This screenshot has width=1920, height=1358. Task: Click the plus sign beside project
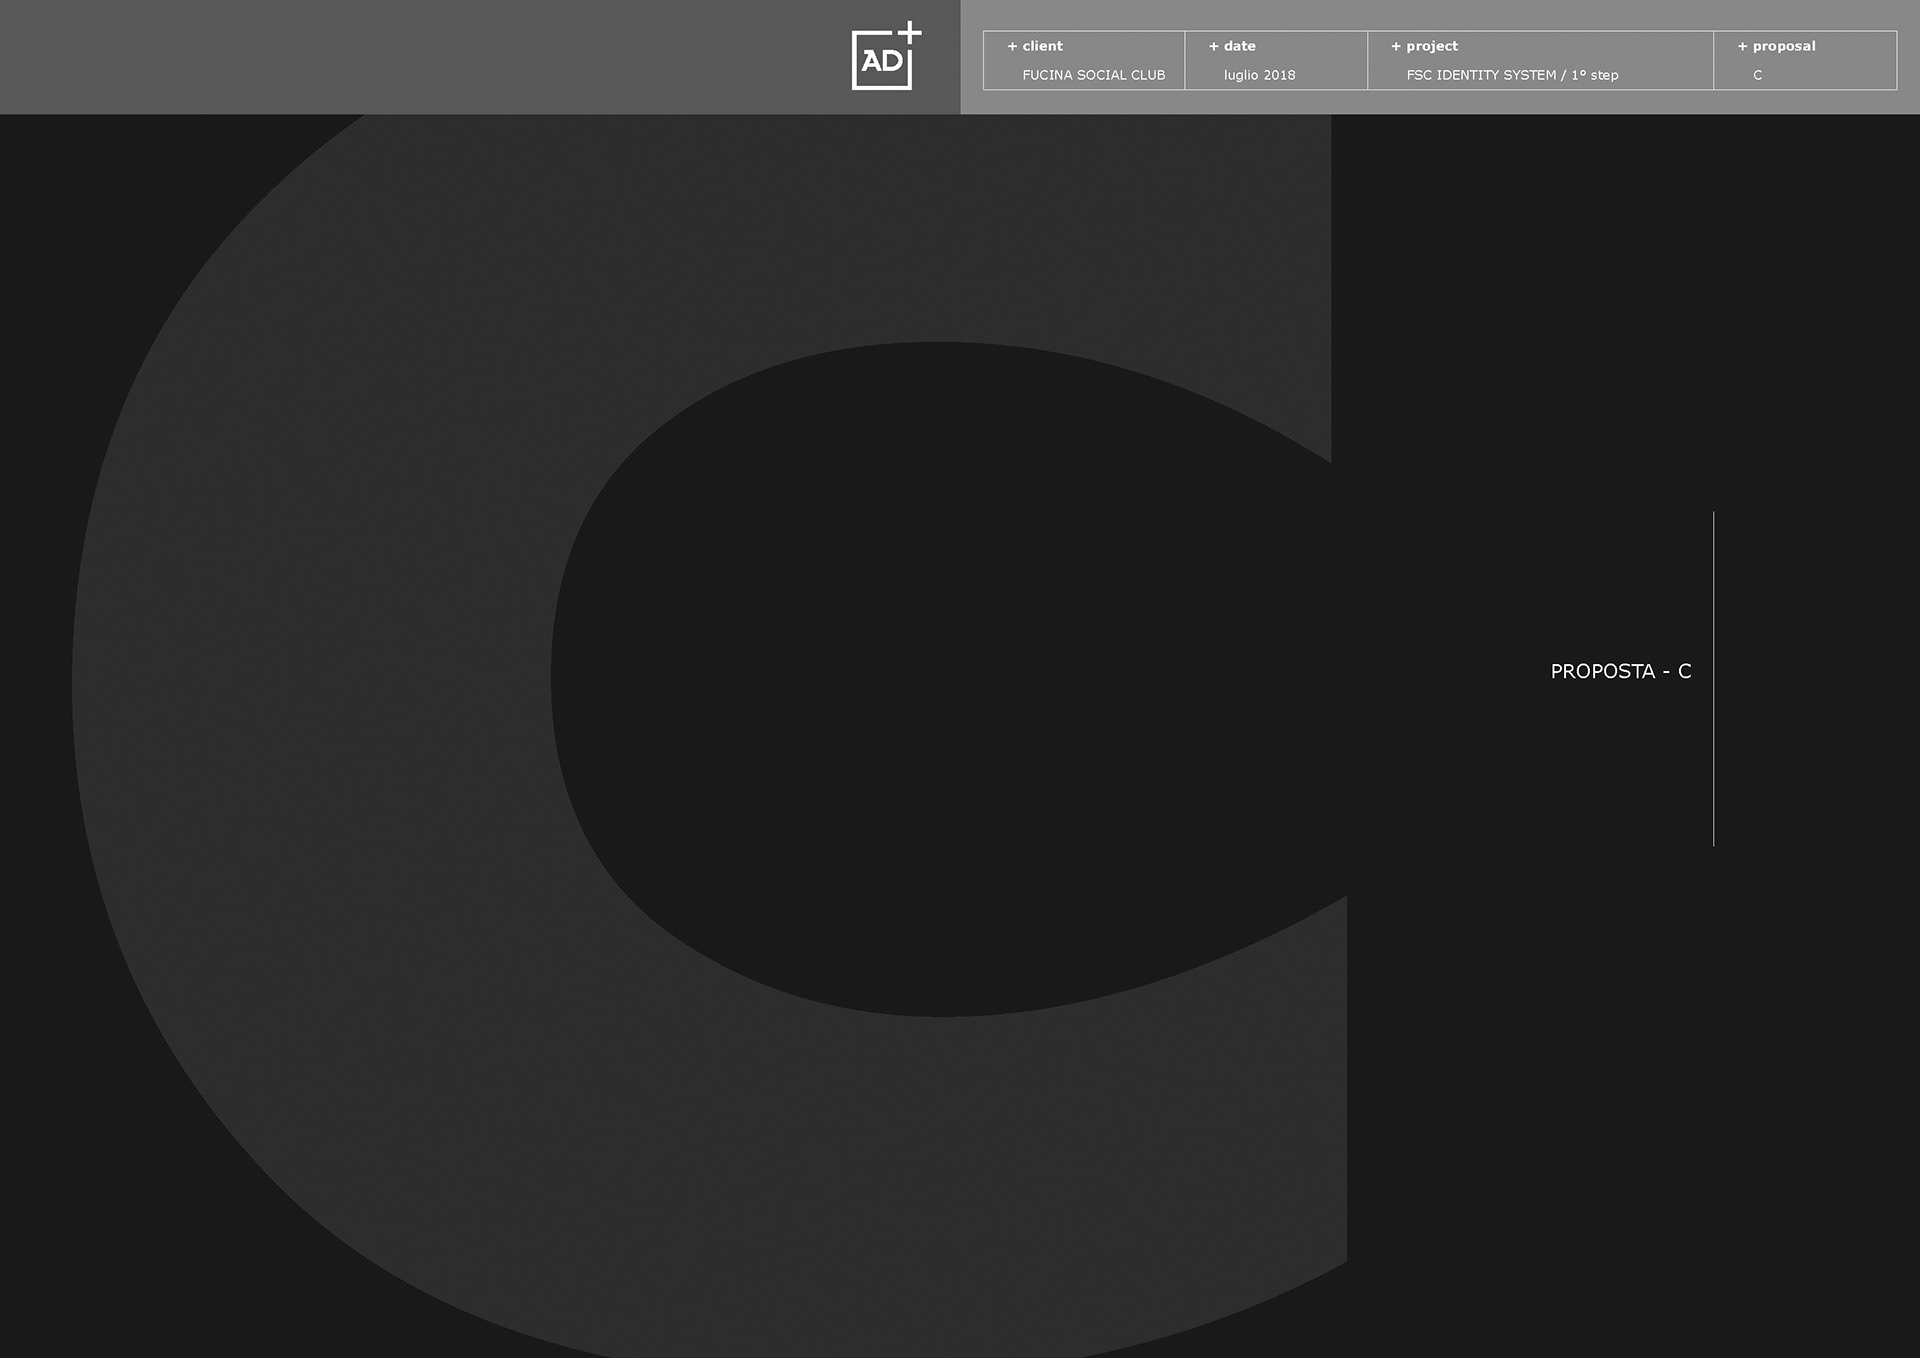pos(1396,46)
